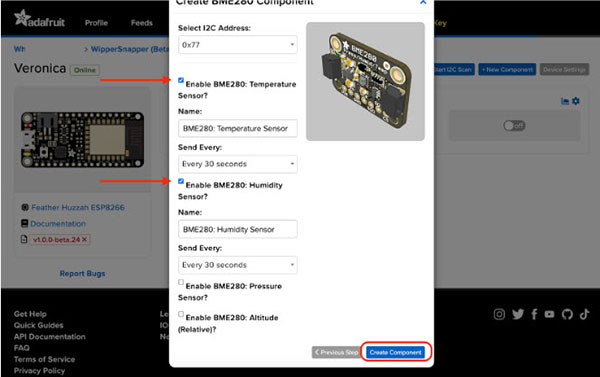This screenshot has height=377, width=600.
Task: Enable the BME280 Altitude (Relative) checkbox
Action: pos(181,314)
